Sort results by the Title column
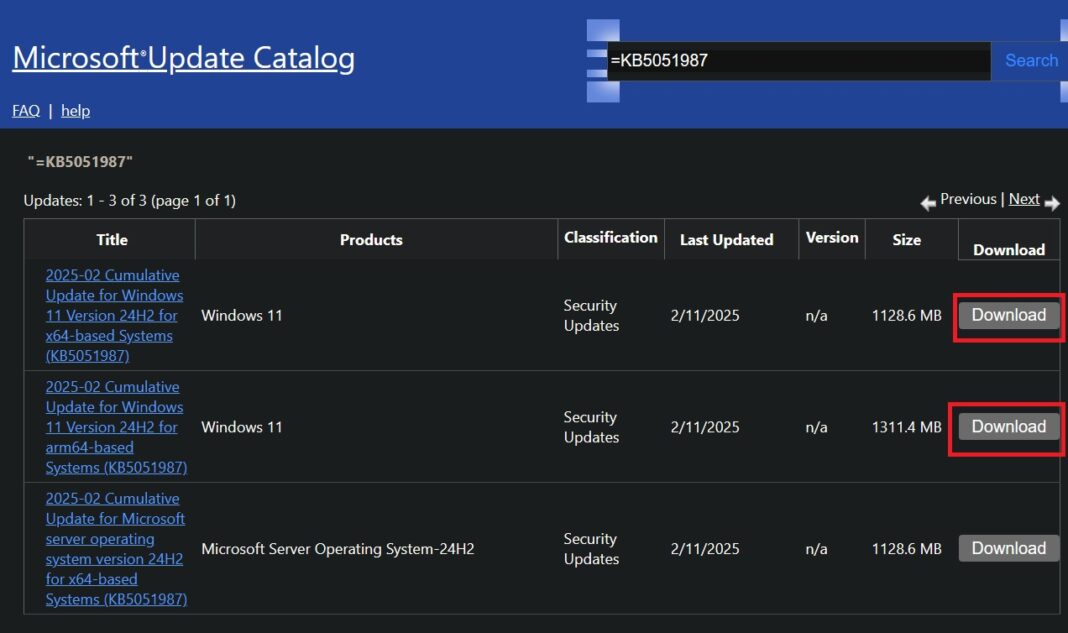Viewport: 1068px width, 633px height. tap(111, 239)
